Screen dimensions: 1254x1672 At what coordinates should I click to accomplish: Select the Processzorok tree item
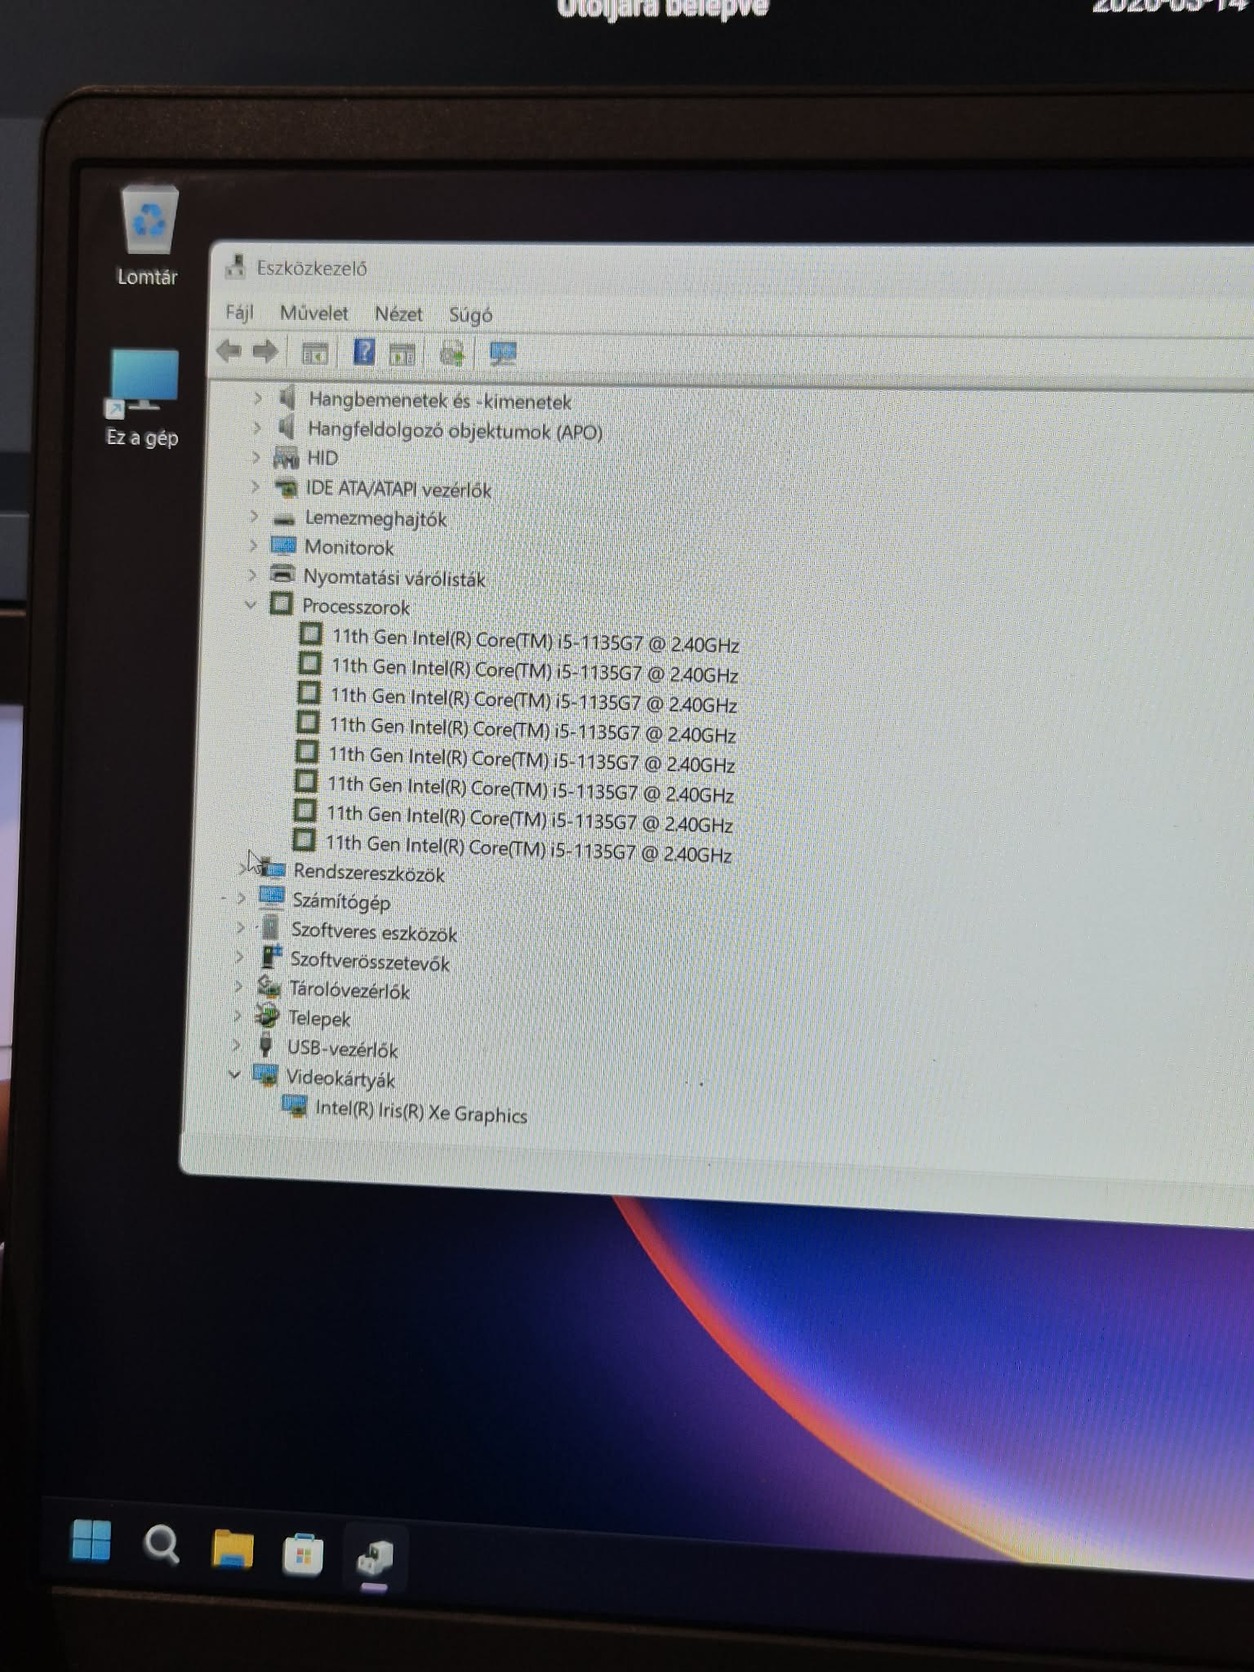pos(356,606)
